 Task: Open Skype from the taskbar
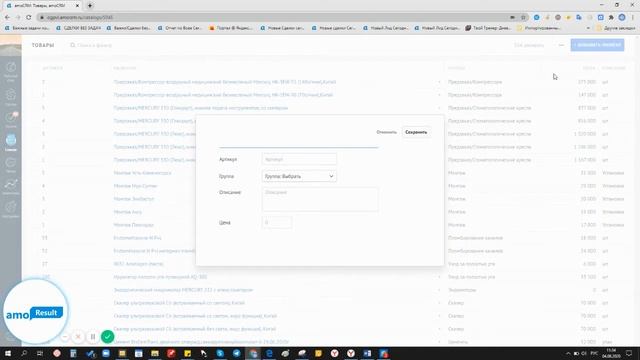[220, 353]
